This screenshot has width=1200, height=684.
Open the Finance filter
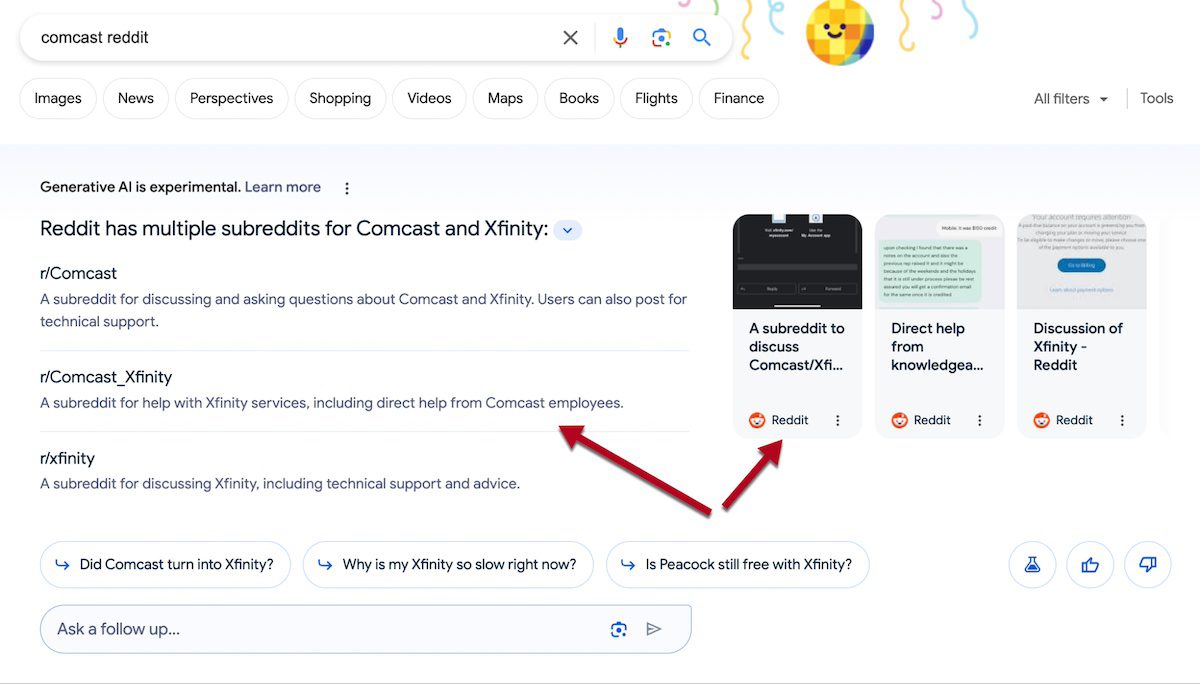pyautogui.click(x=739, y=98)
